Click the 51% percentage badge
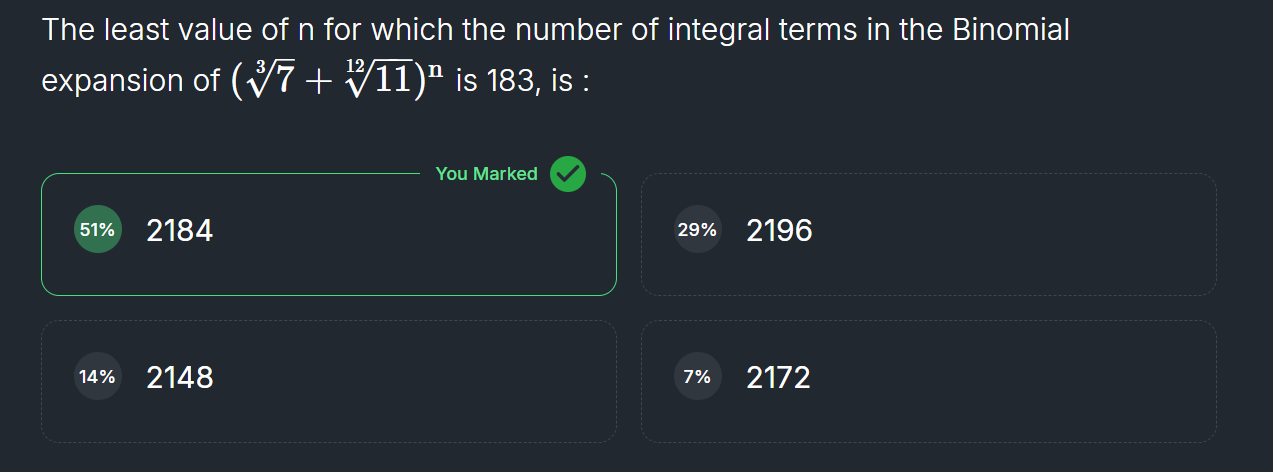 pos(97,230)
